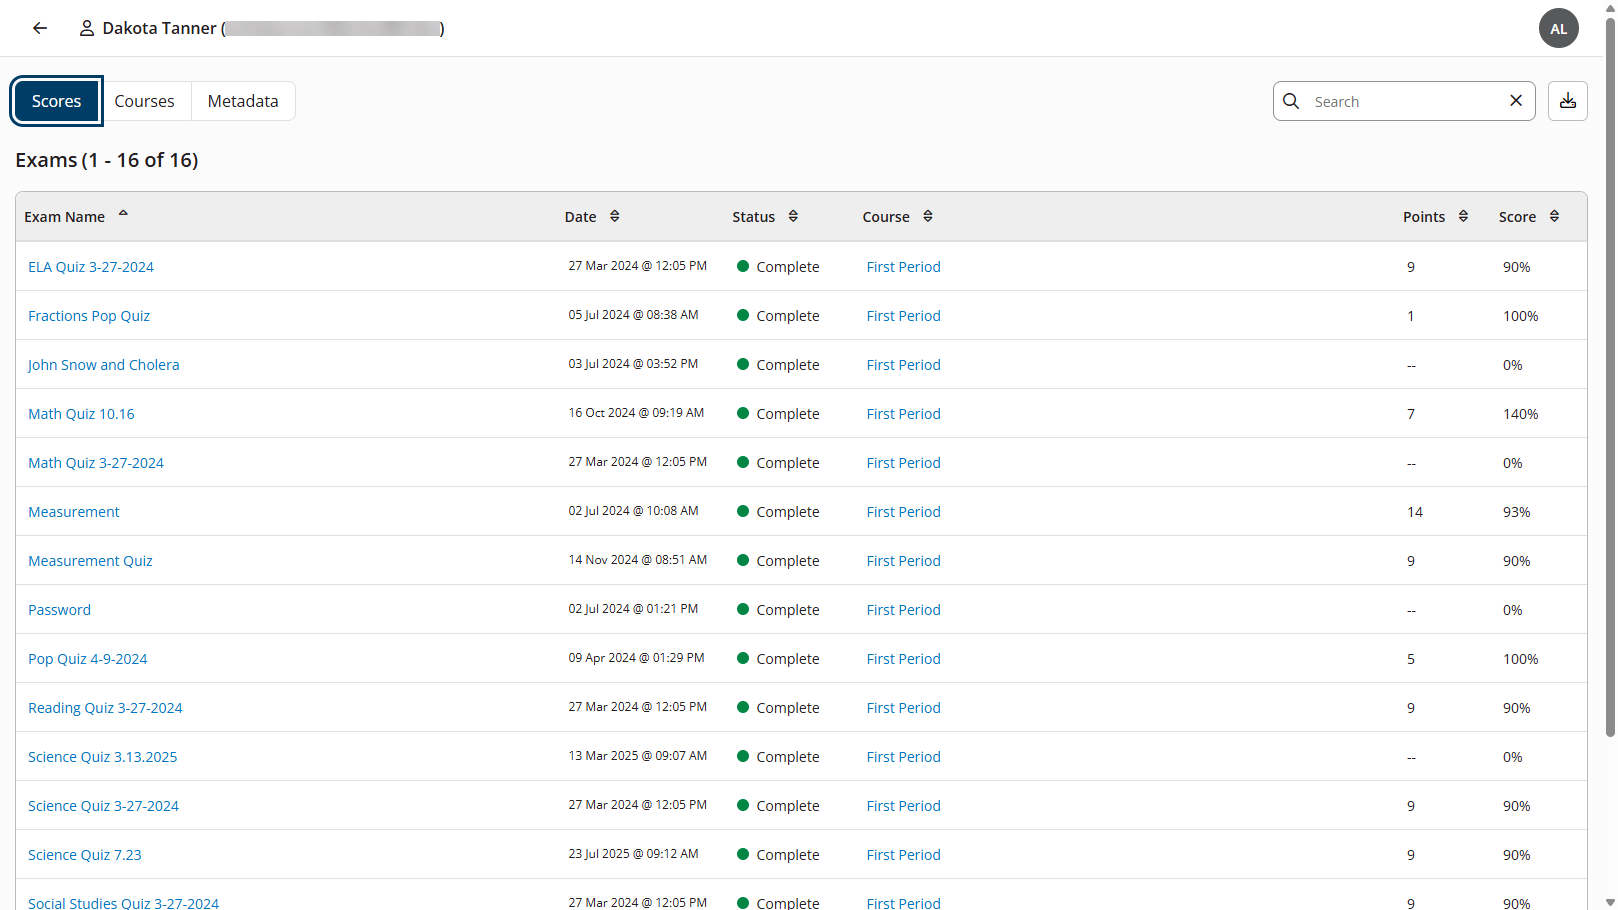Toggle sorting on the Points column
Screen dimensions: 1618x910
(1465, 216)
